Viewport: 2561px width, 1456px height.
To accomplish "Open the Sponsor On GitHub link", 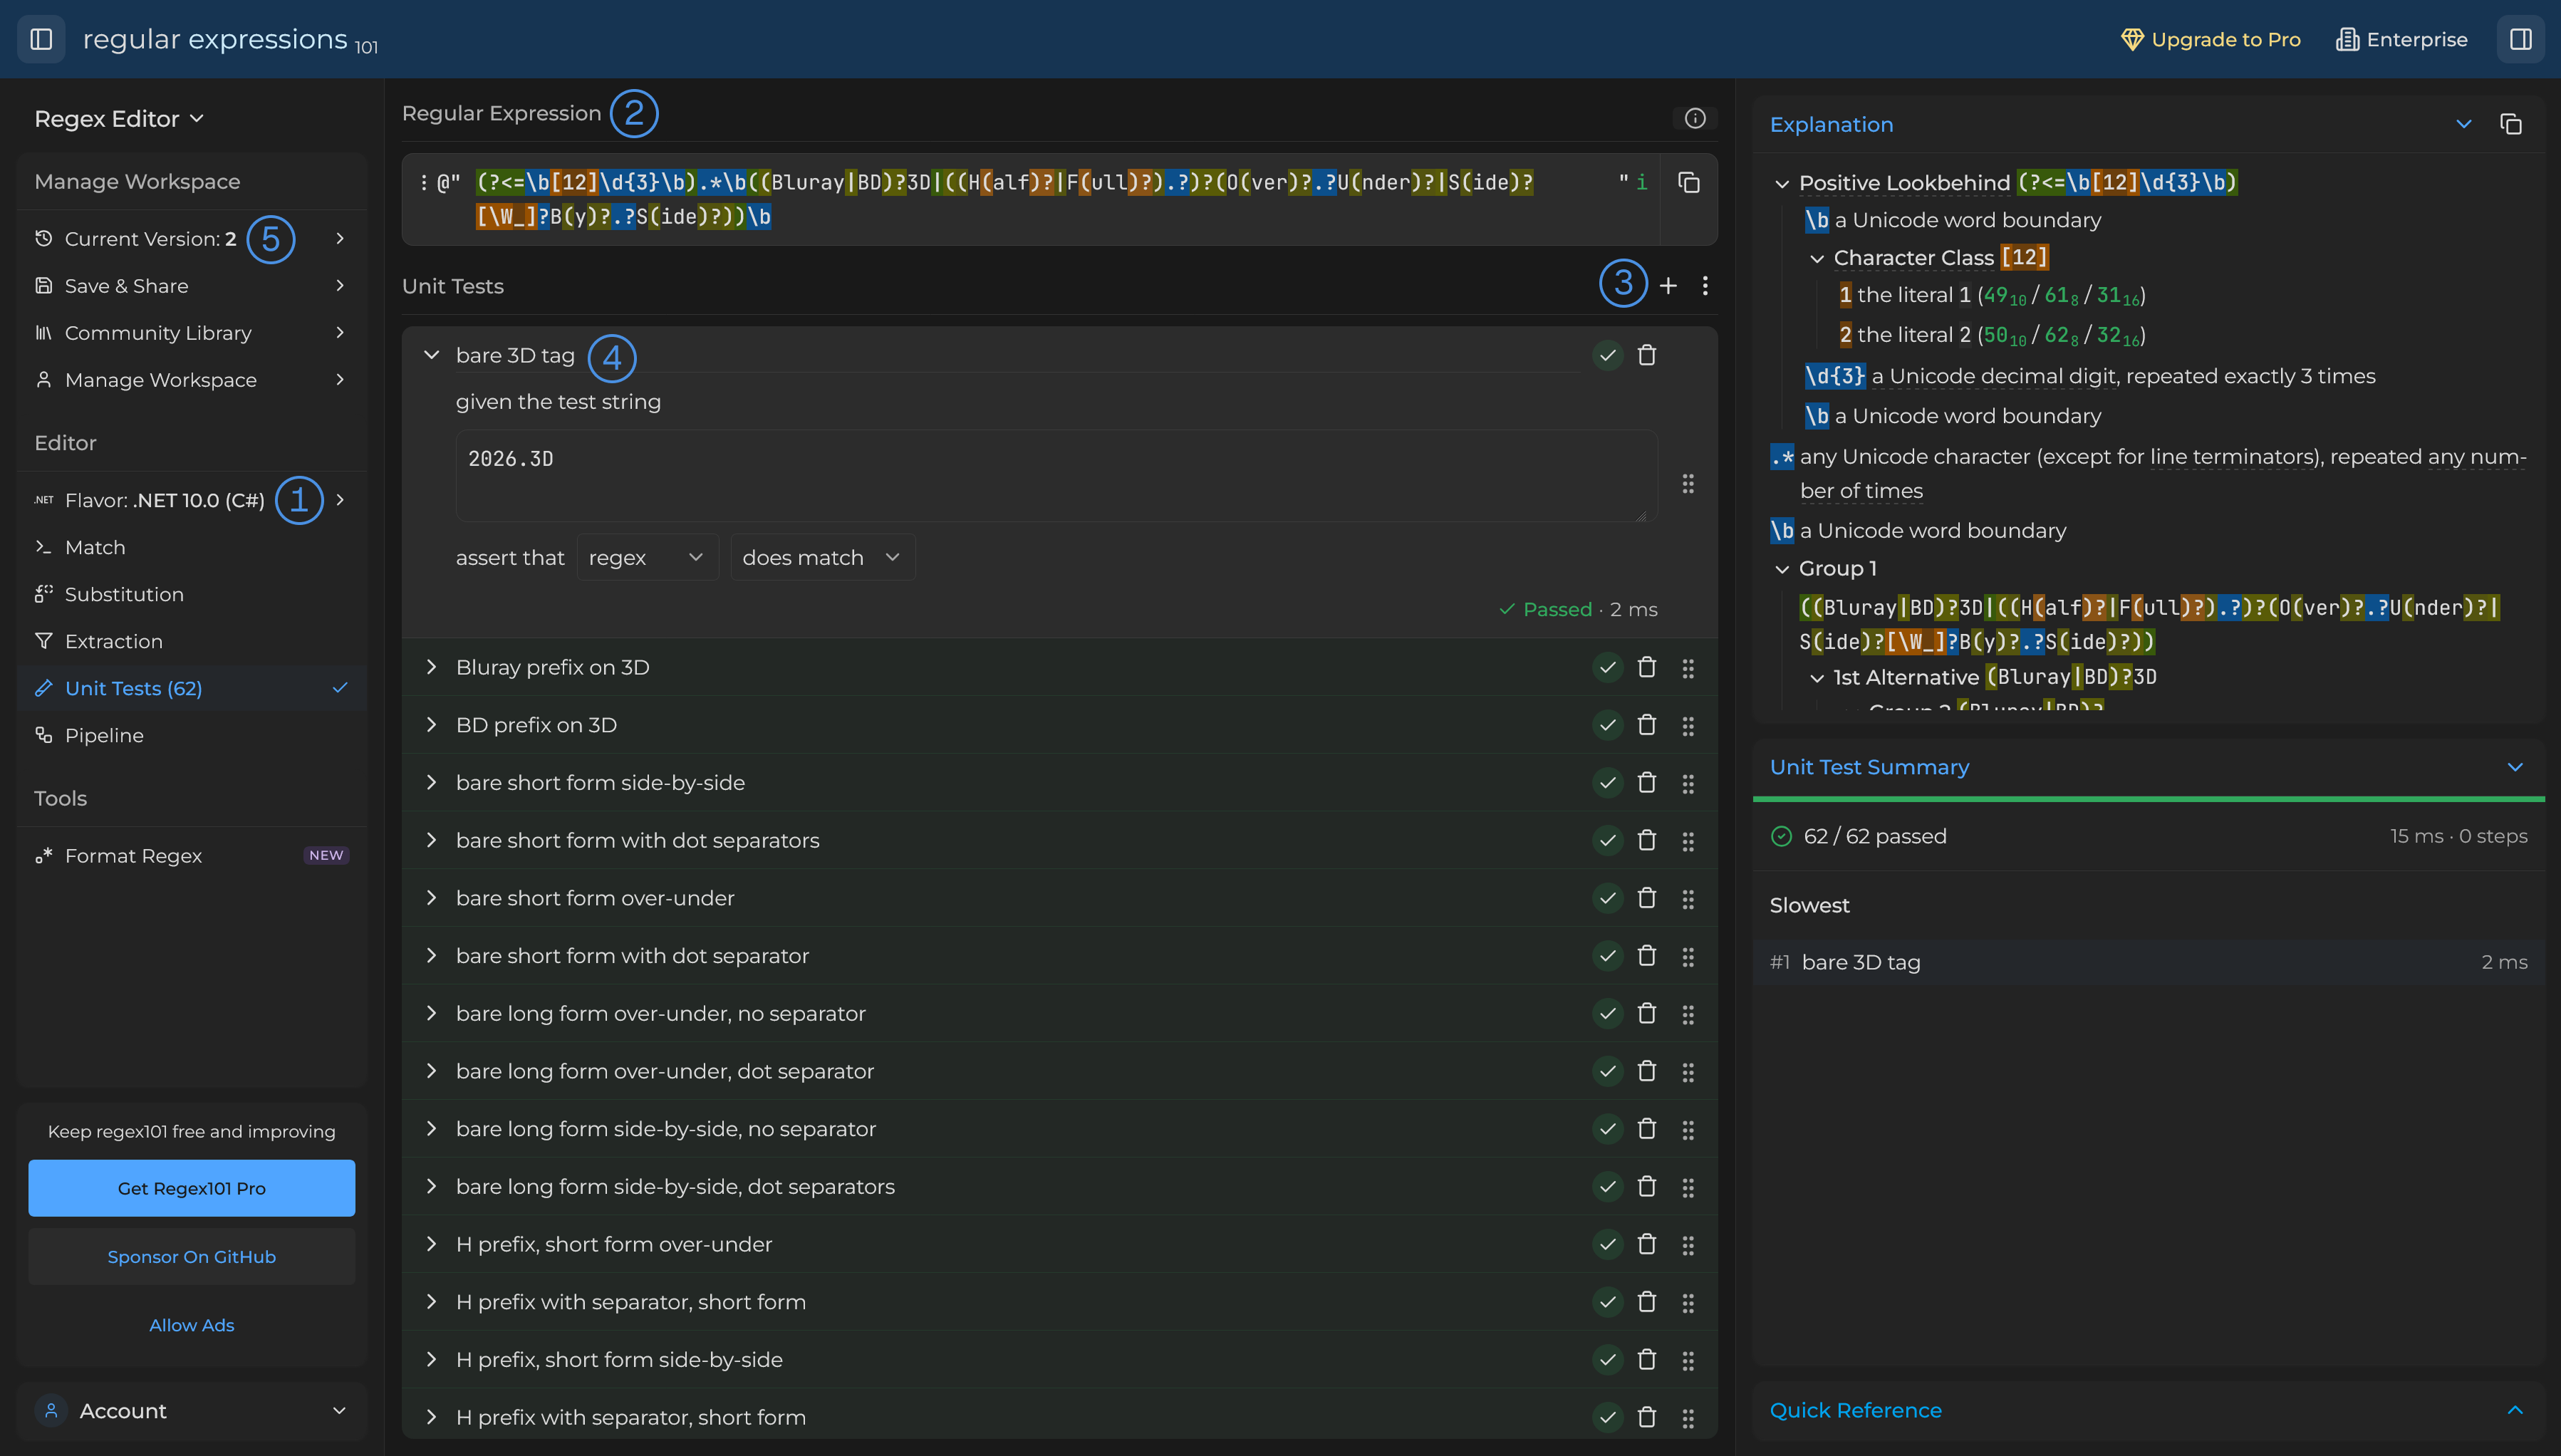I will [x=191, y=1257].
